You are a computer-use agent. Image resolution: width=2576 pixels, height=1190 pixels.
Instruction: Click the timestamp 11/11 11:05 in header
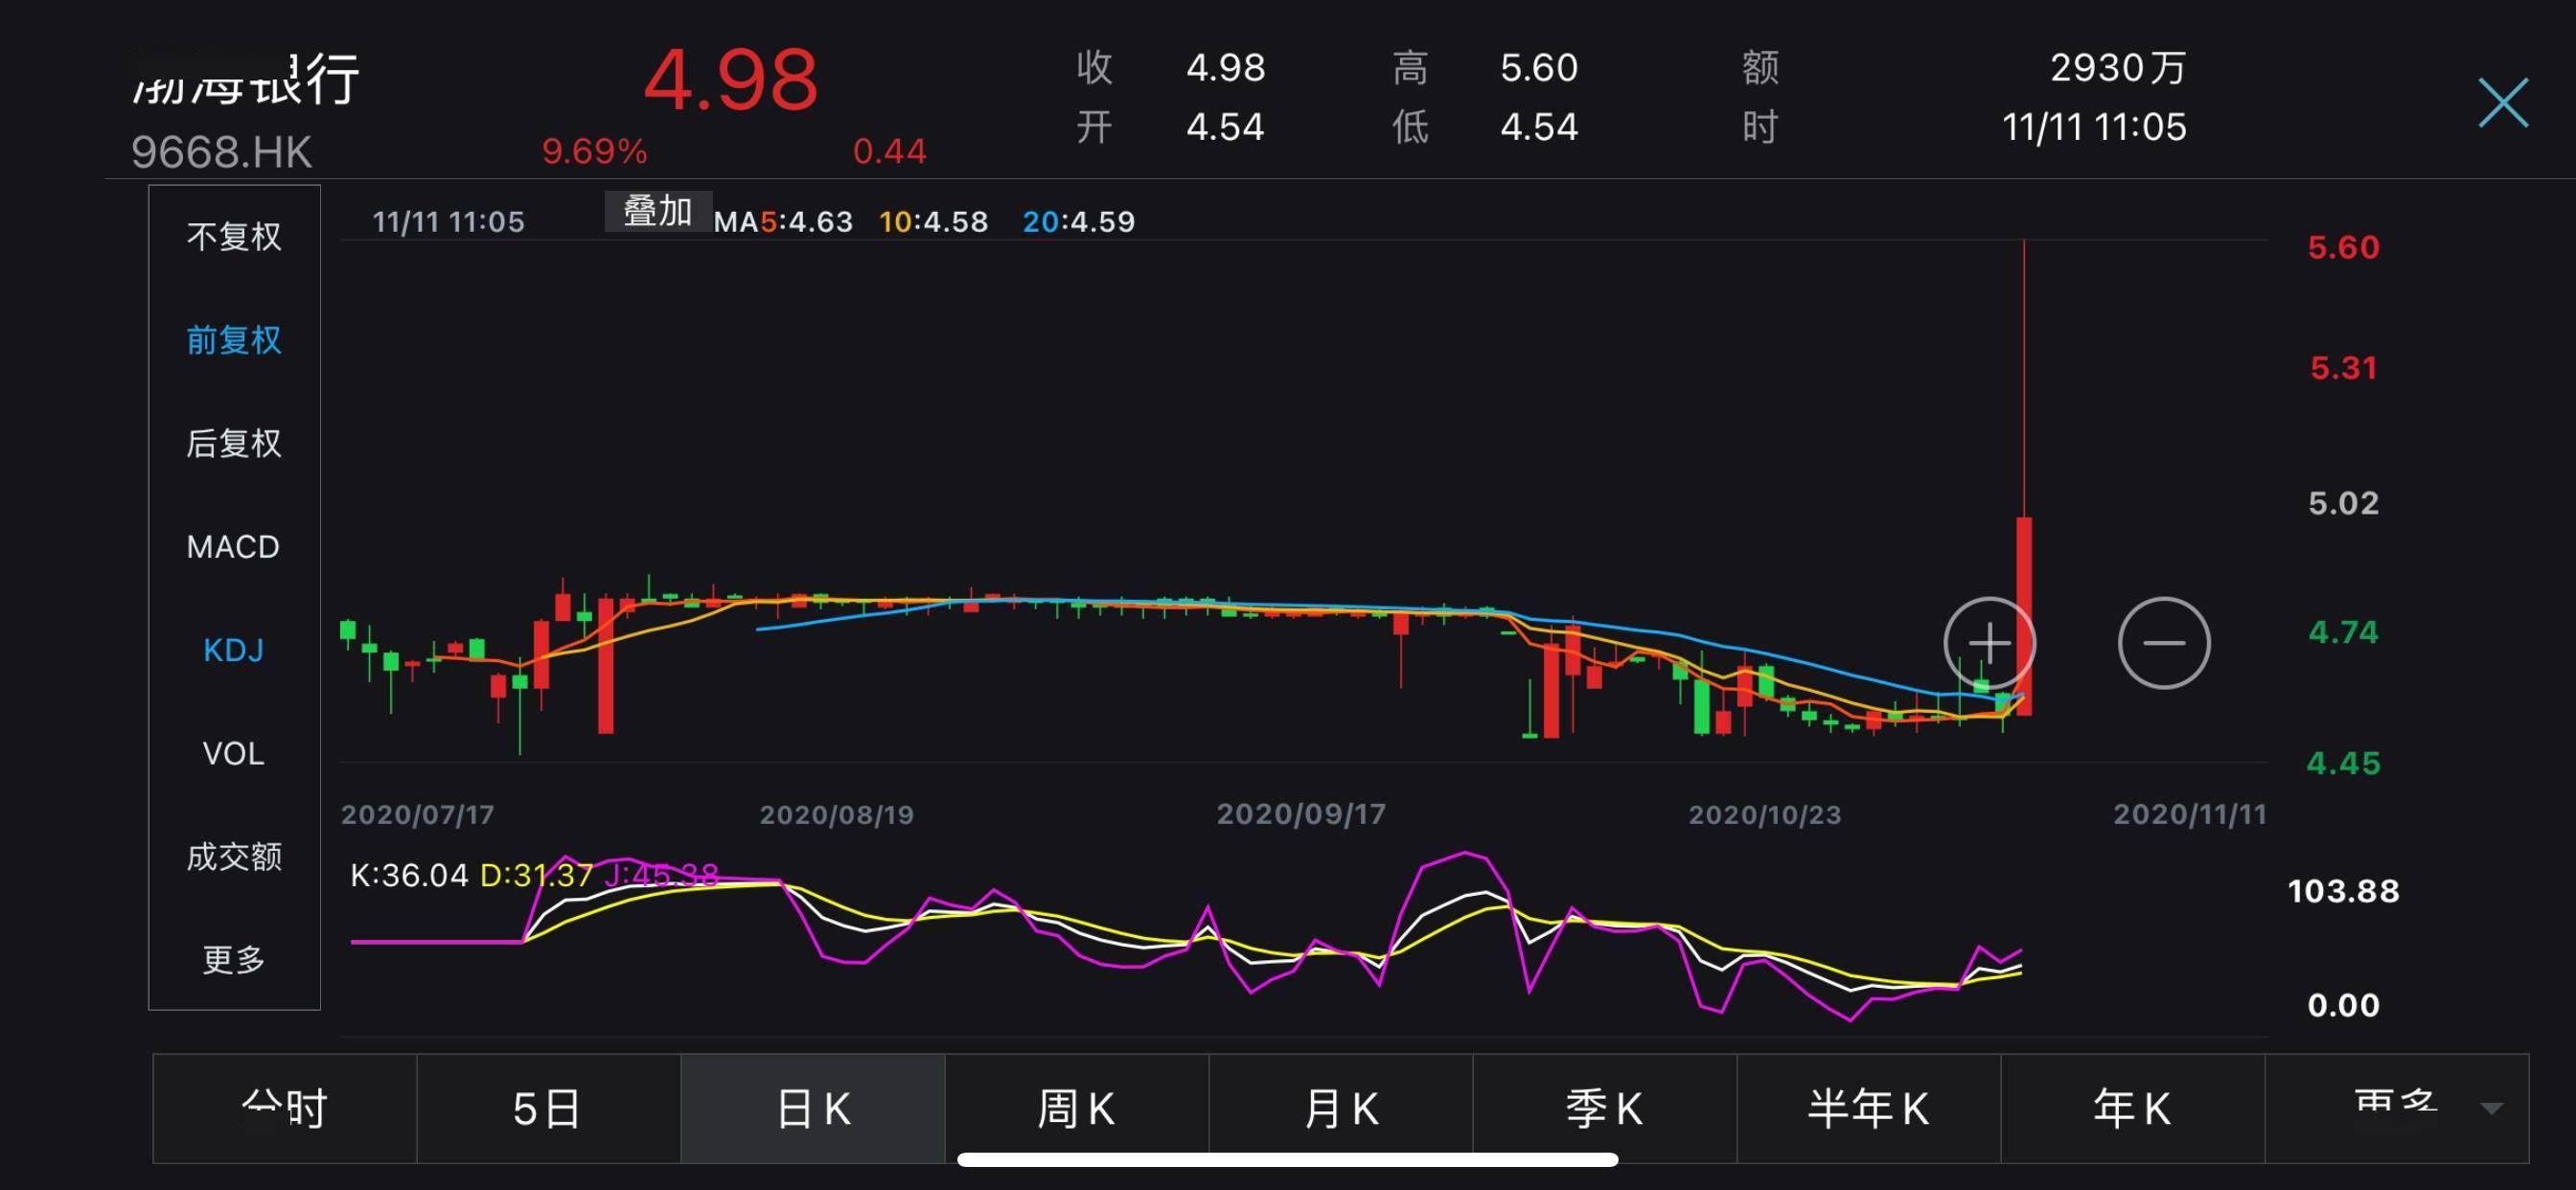coord(2094,127)
